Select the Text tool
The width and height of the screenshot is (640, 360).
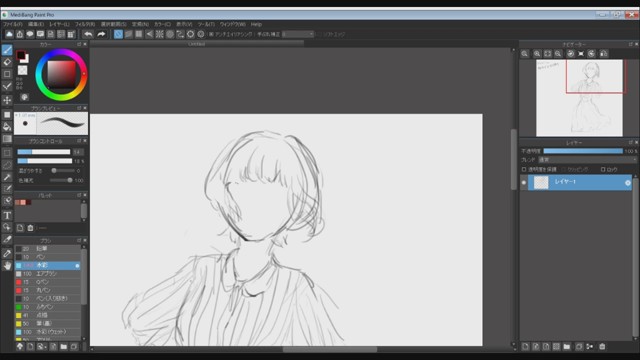tap(7, 215)
